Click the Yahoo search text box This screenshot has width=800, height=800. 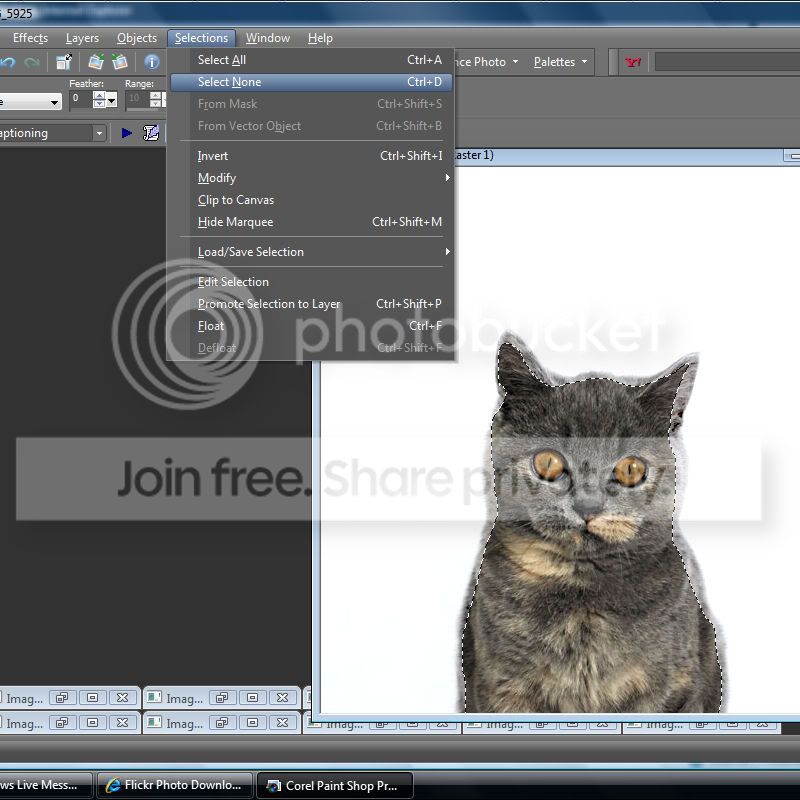(x=726, y=62)
